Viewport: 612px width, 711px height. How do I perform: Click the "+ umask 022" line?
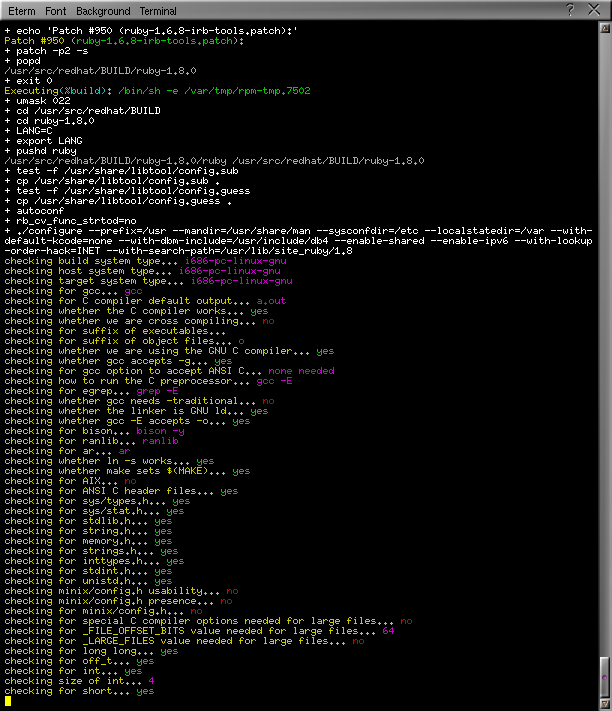[38, 101]
